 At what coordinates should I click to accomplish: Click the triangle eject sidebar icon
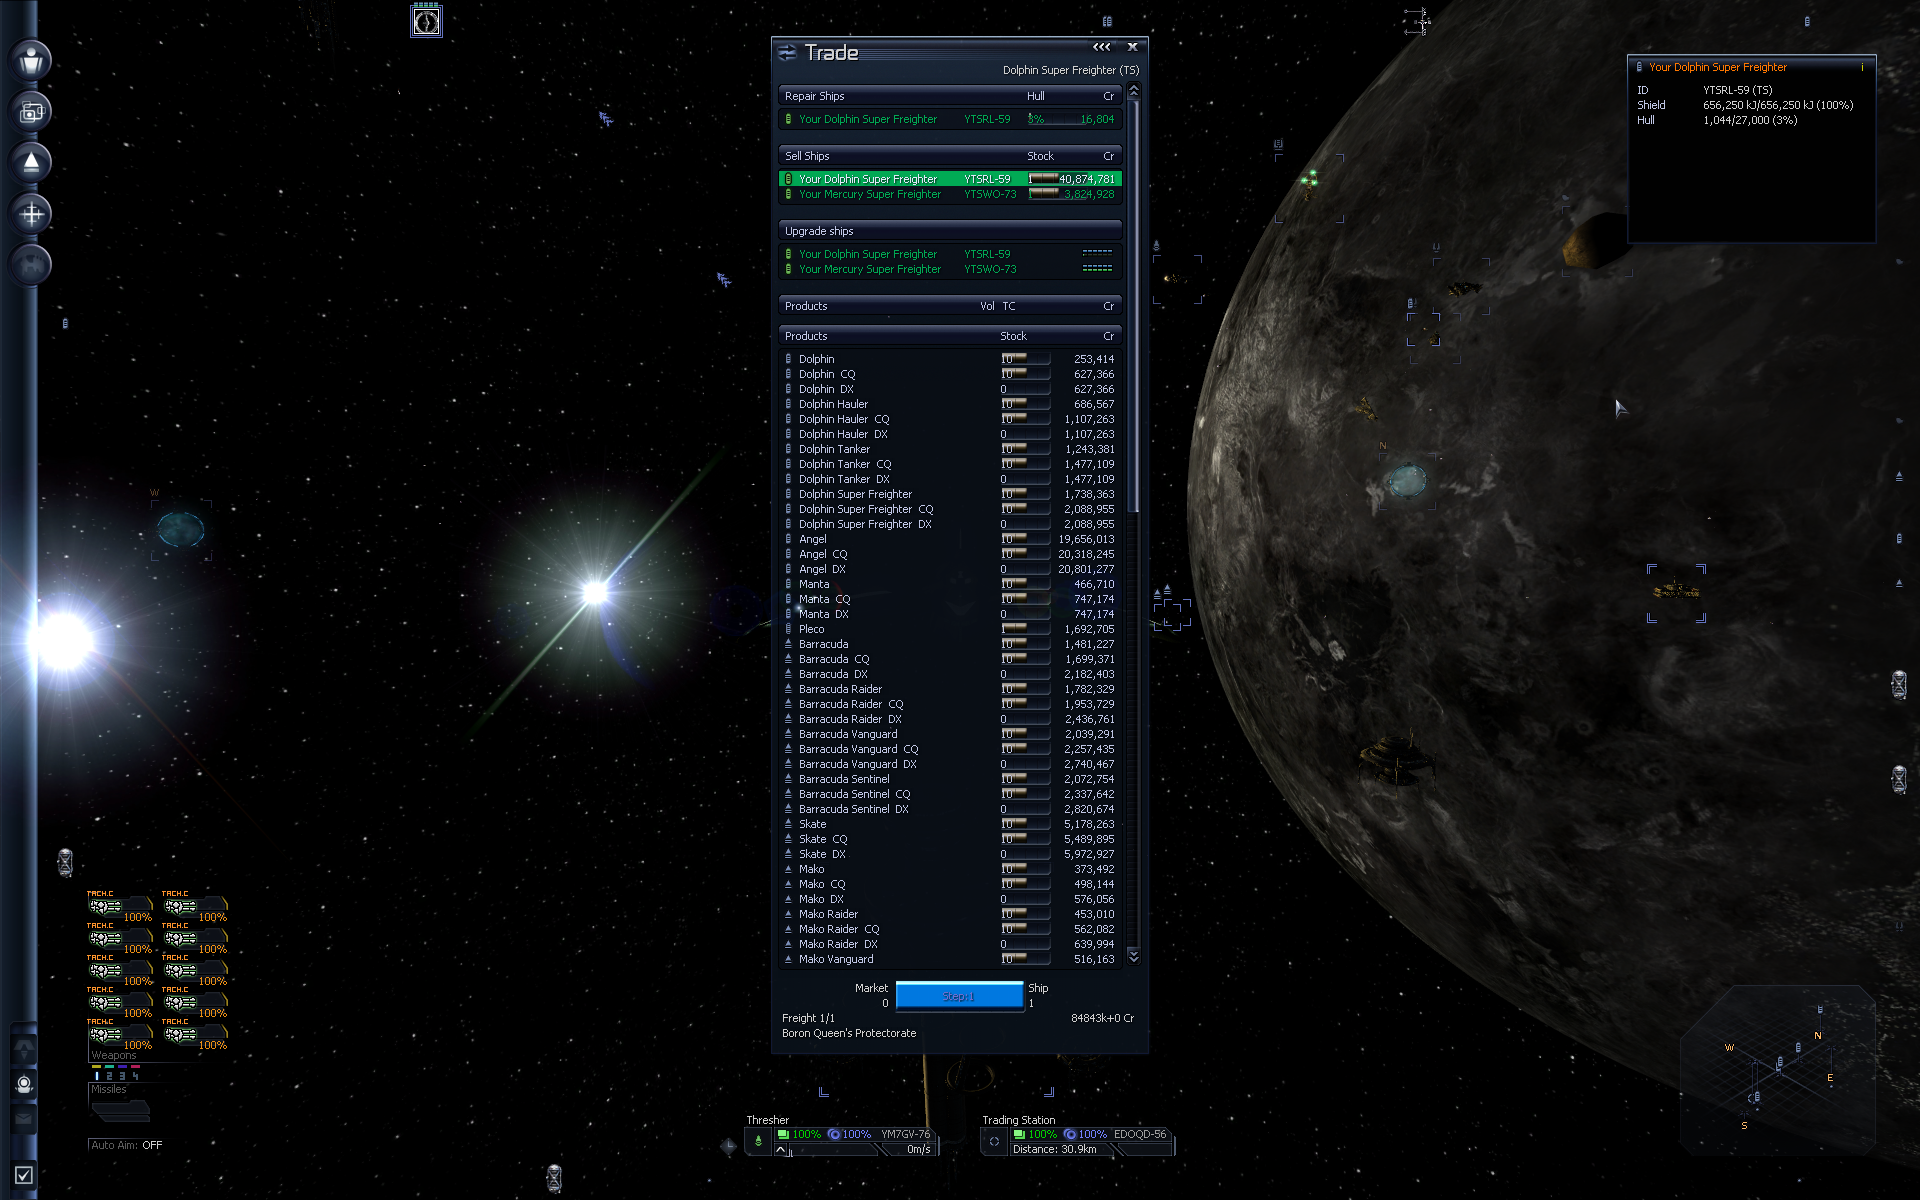pyautogui.click(x=31, y=163)
